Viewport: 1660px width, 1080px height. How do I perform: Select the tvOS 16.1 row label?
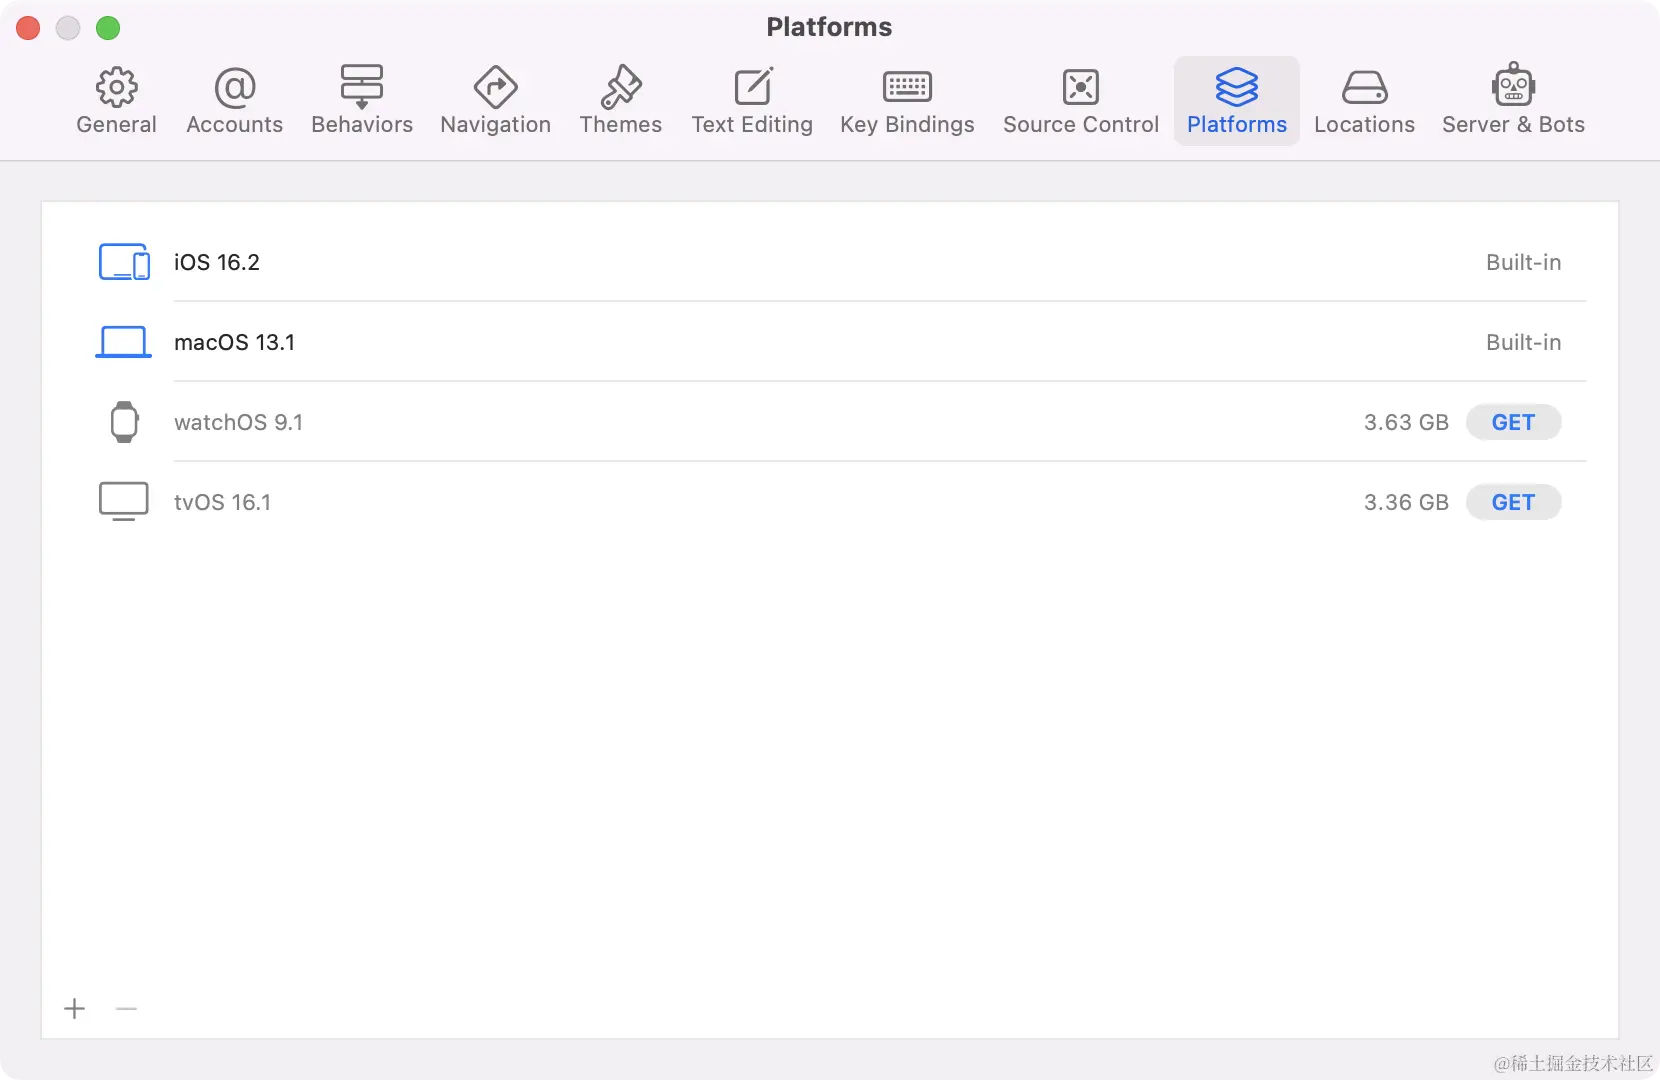[222, 502]
